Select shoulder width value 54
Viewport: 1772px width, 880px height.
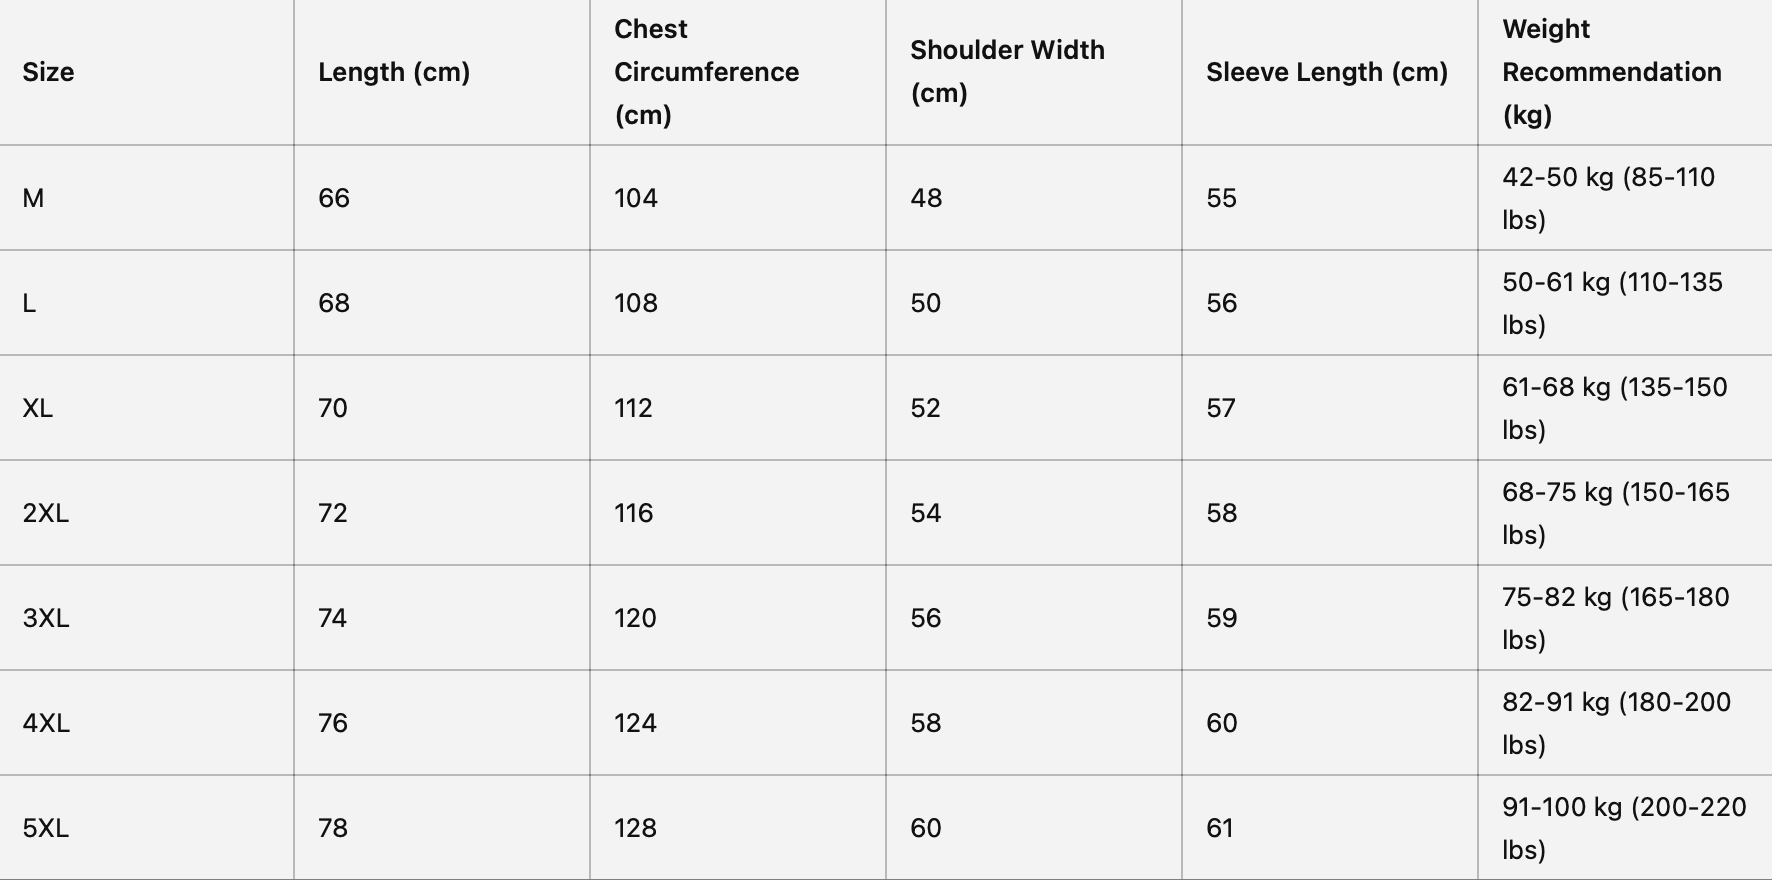click(x=926, y=513)
